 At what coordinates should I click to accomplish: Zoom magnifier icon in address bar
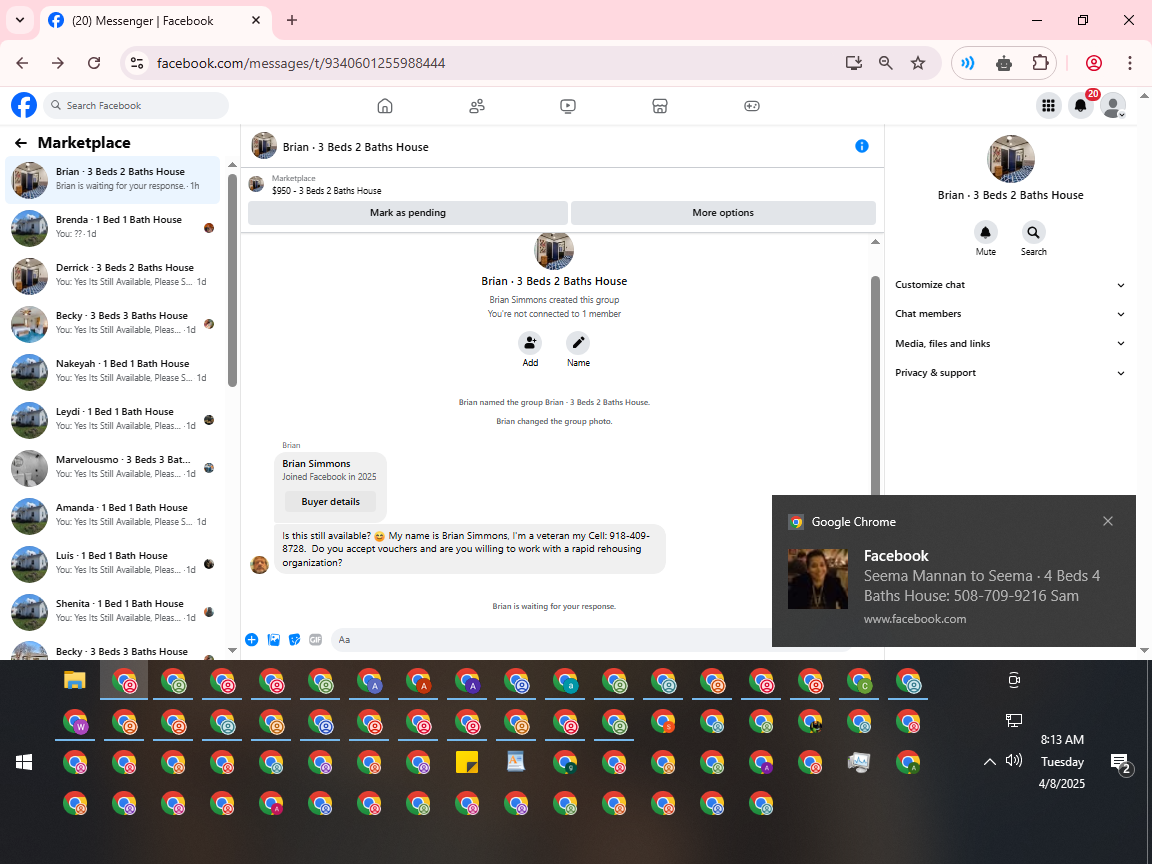[x=886, y=63]
